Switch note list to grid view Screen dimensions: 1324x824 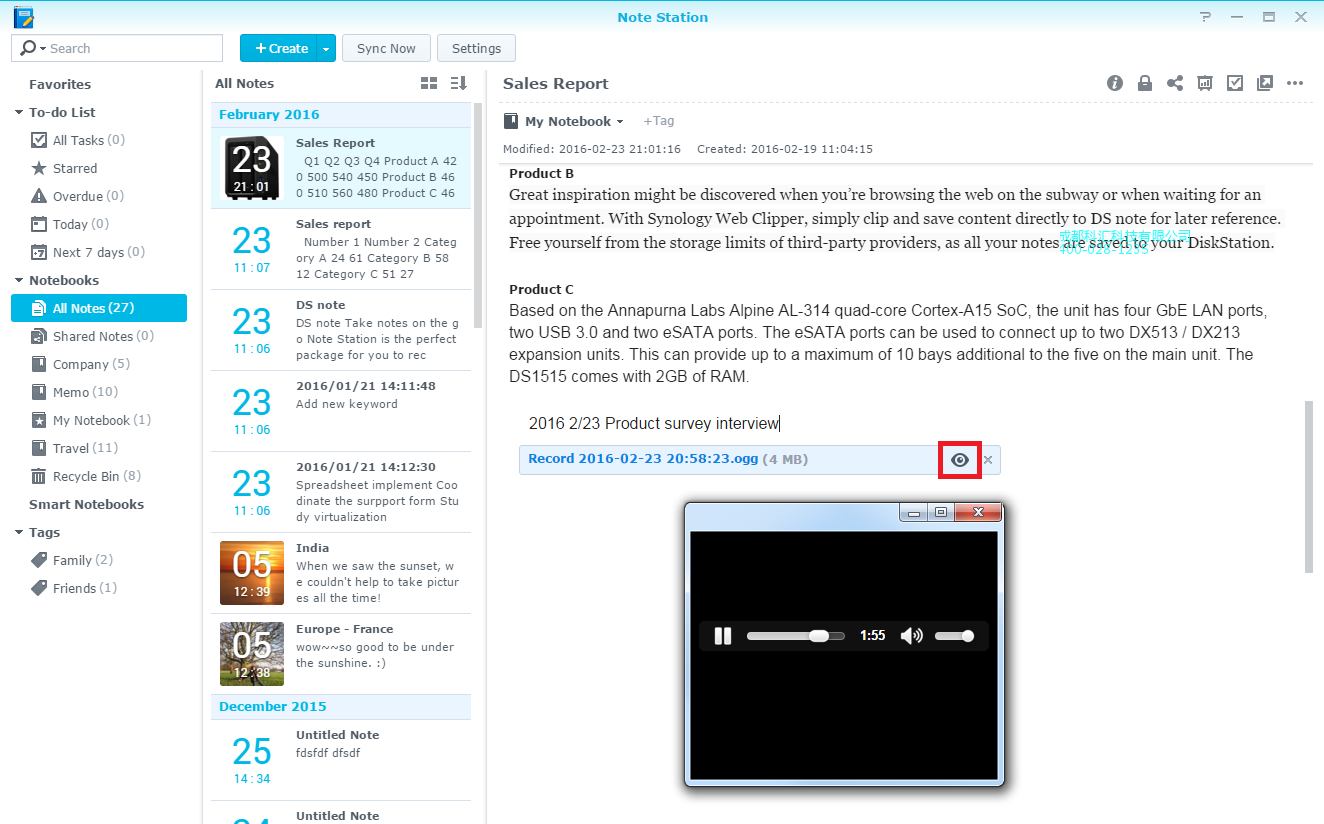(429, 84)
